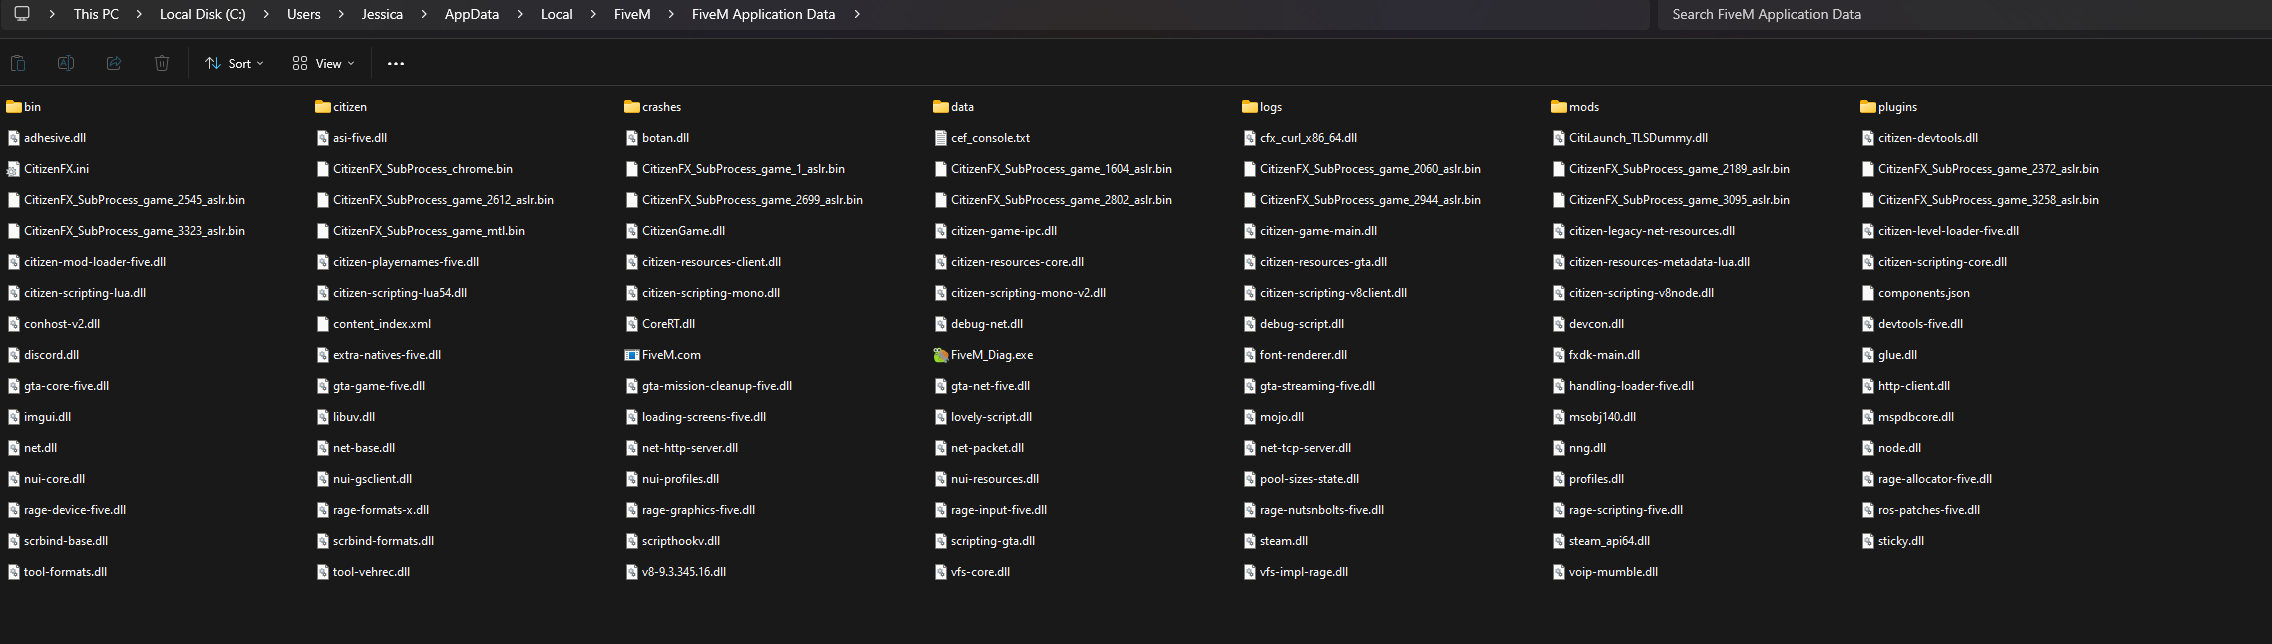Select the bin folder icon
Viewport: 2272px width, 644px height.
click(x=14, y=107)
